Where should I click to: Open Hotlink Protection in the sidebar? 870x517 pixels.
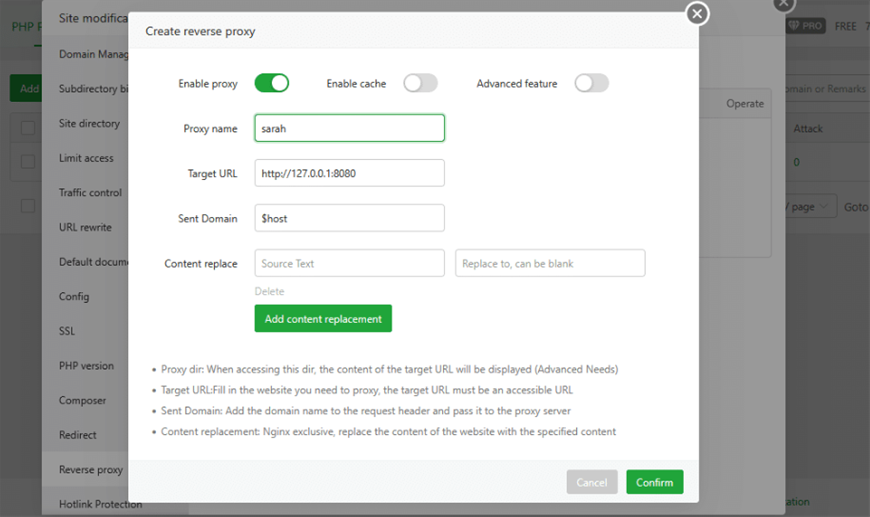click(100, 504)
